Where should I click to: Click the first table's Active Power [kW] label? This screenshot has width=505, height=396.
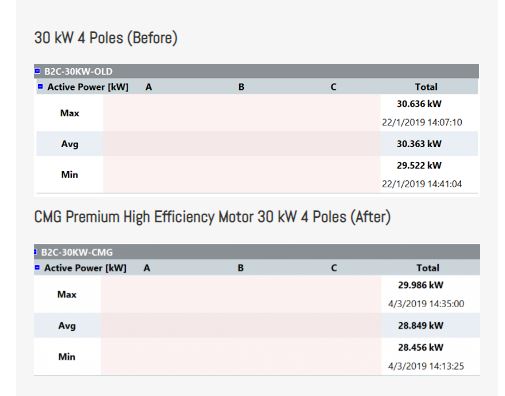pyautogui.click(x=88, y=87)
